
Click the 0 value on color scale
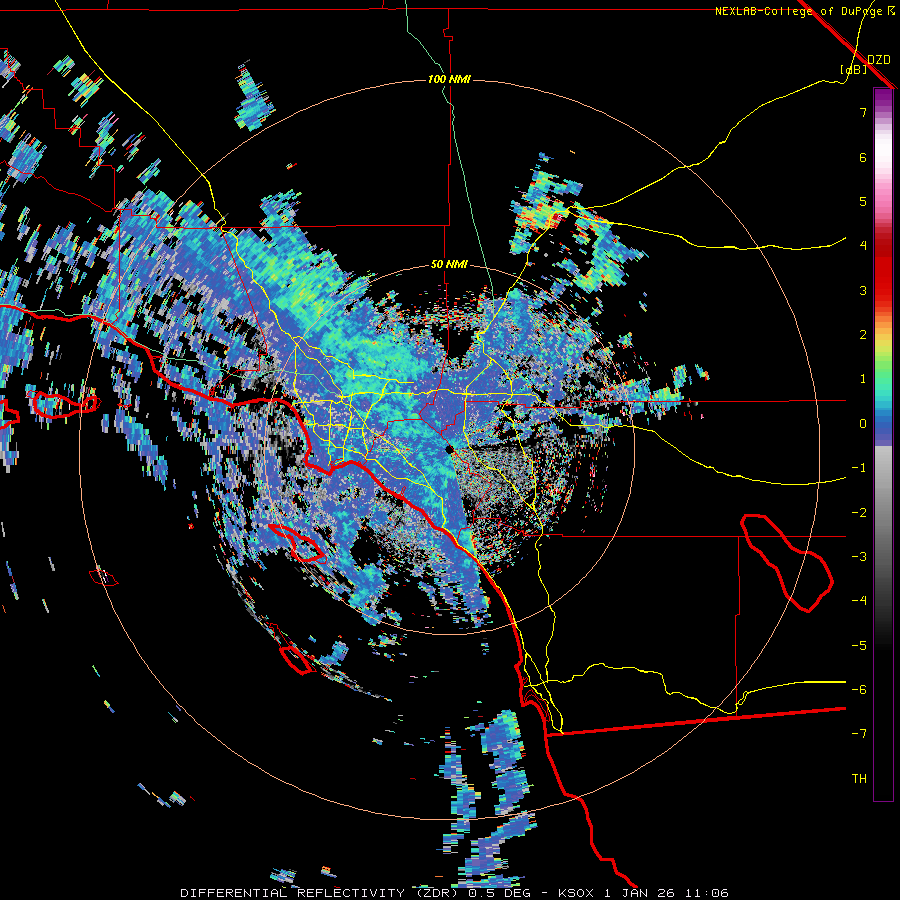point(863,424)
